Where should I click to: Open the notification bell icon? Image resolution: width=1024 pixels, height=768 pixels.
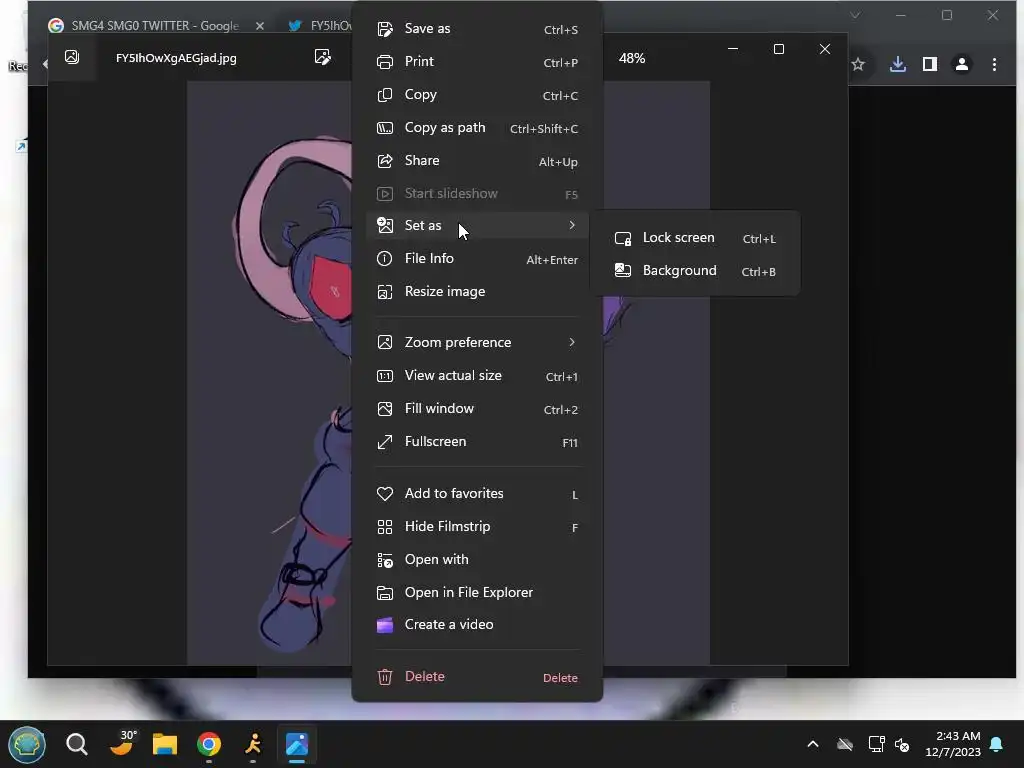[x=997, y=744]
